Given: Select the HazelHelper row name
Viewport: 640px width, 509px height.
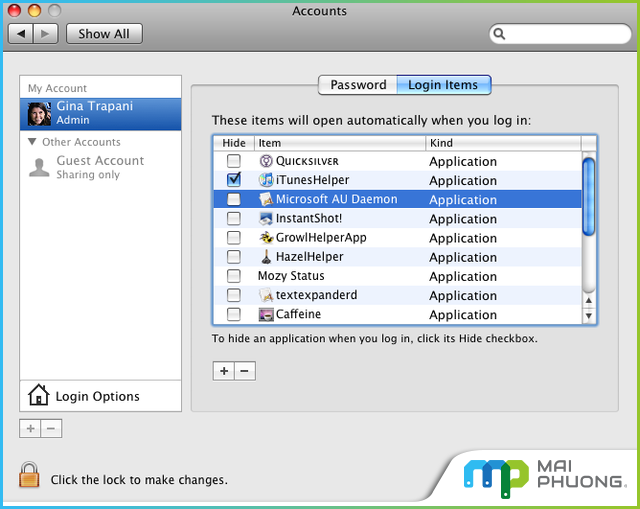Looking at the screenshot, I should 309,257.
